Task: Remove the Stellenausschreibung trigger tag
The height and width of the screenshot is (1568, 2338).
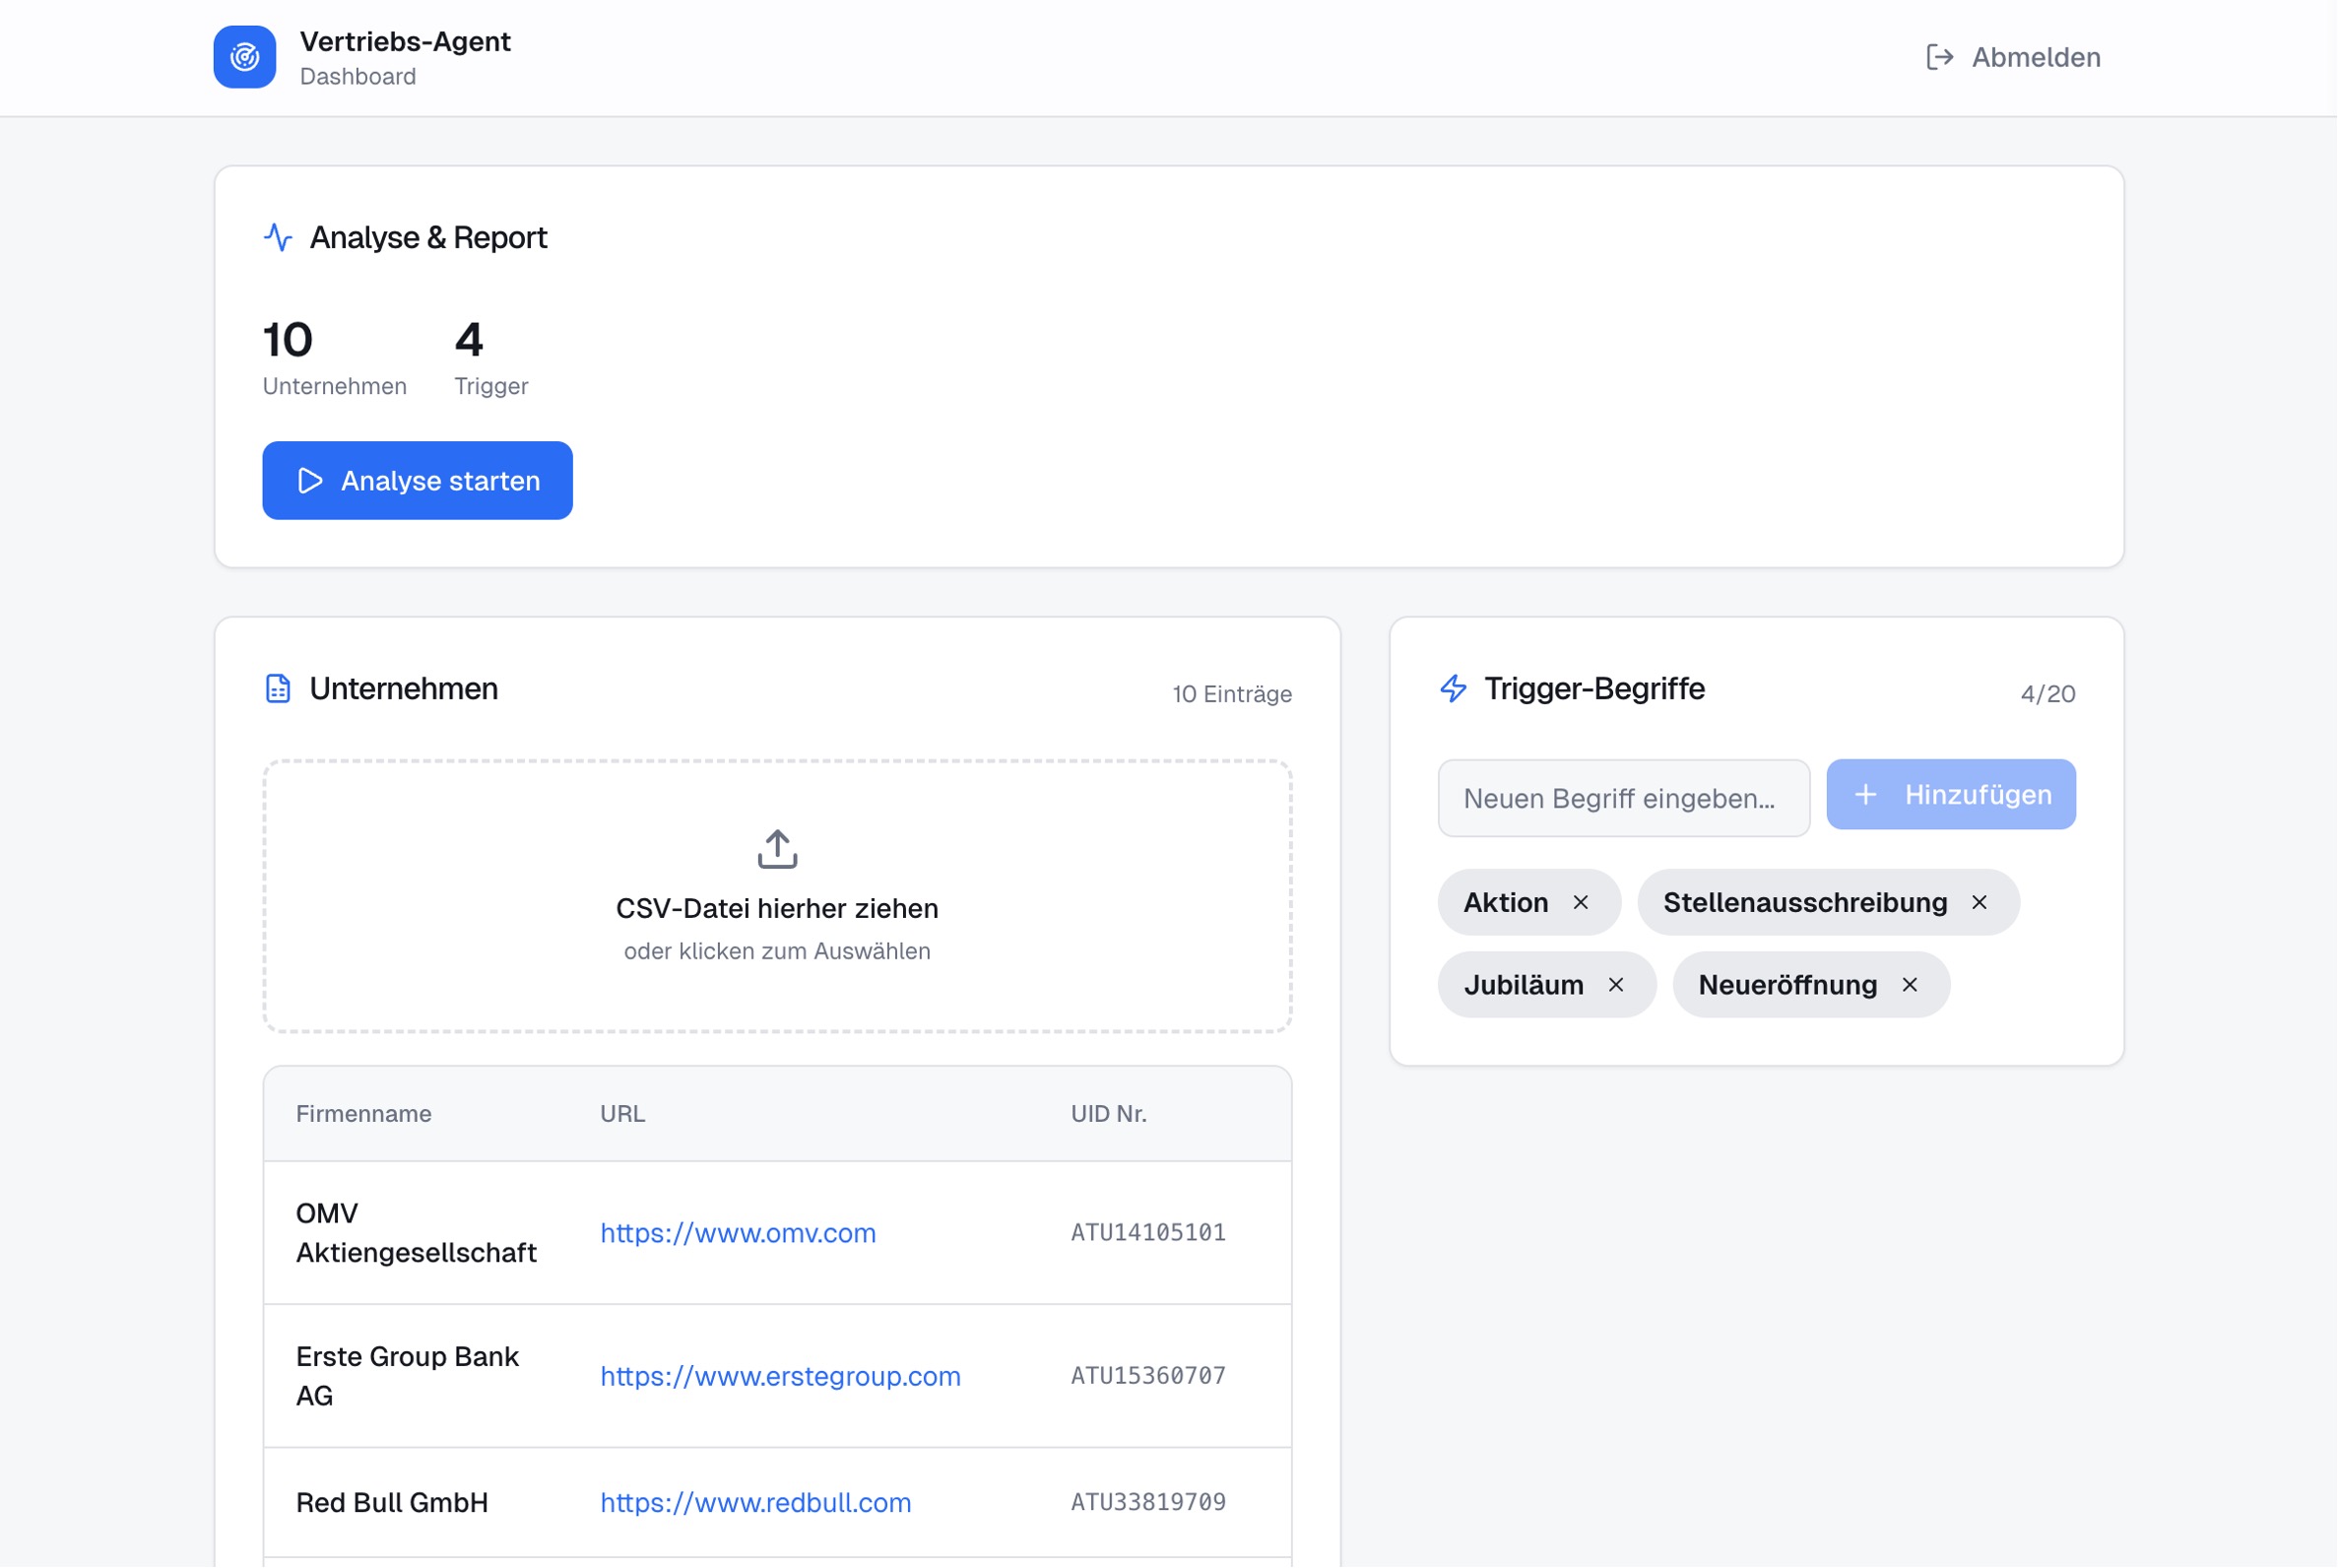Action: [1978, 902]
